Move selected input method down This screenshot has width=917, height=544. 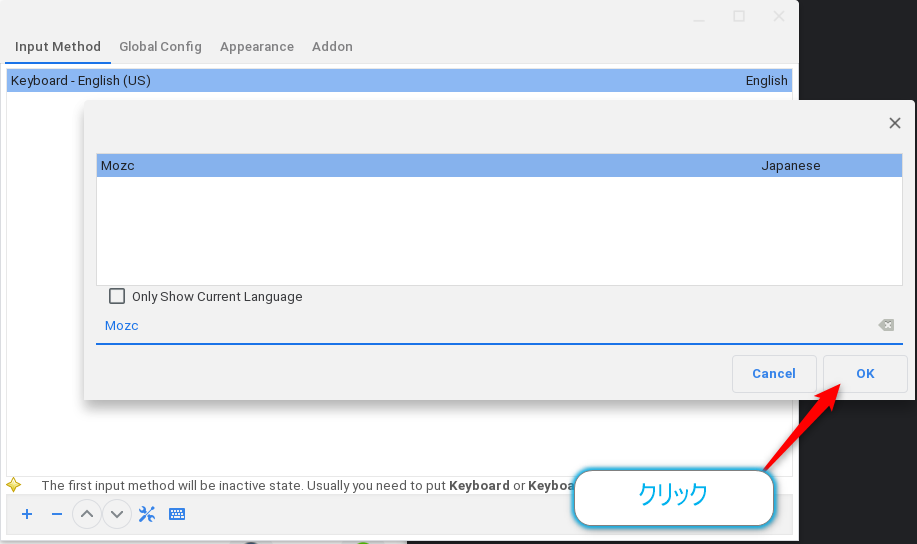[117, 514]
